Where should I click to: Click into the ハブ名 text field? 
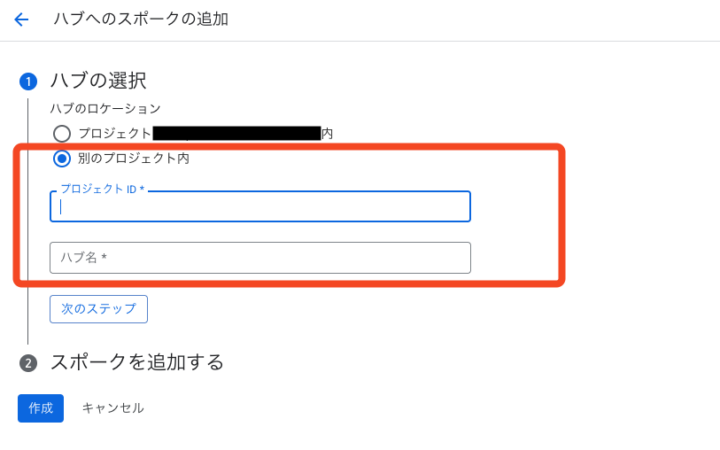(x=260, y=258)
